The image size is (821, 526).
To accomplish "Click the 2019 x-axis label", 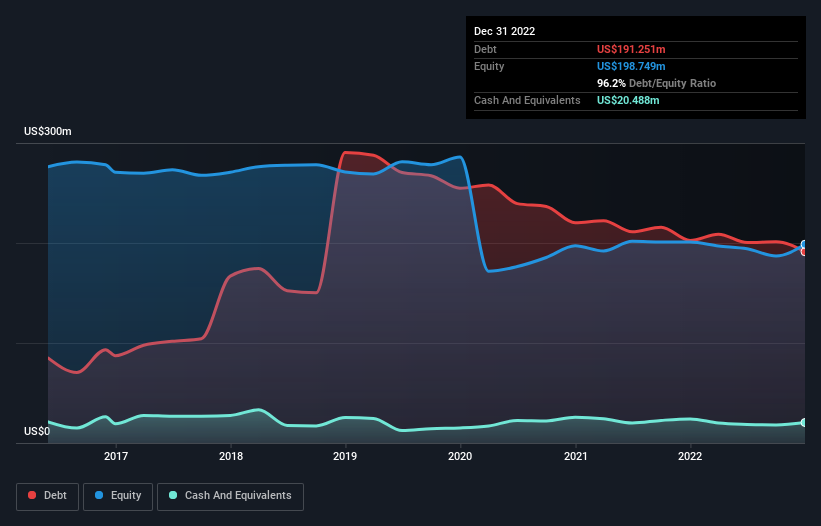I will [x=345, y=456].
